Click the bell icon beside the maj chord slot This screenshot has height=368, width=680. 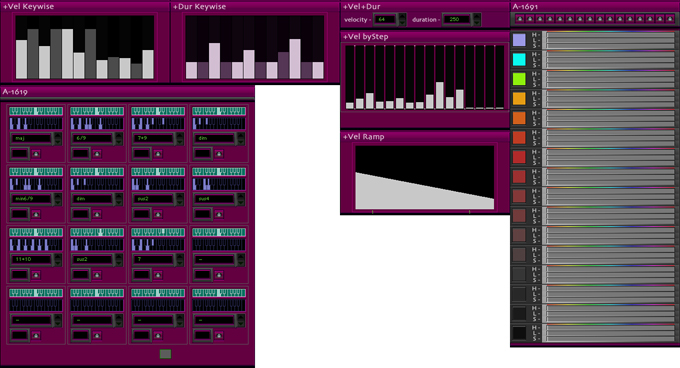tap(36, 153)
